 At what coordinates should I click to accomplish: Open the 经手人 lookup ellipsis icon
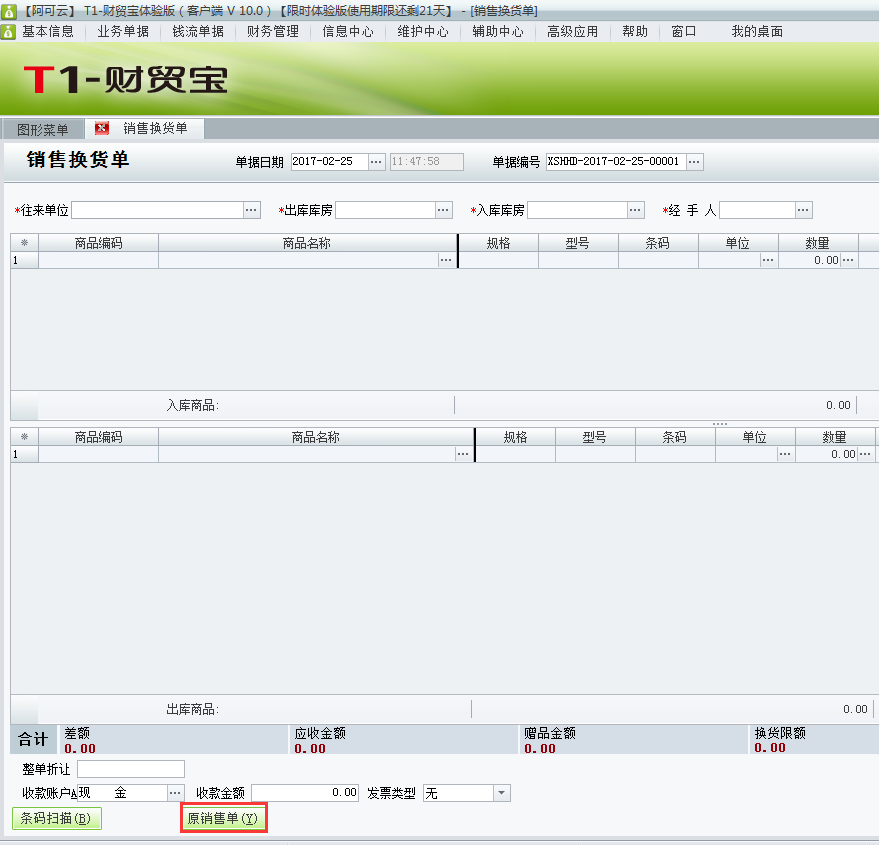pos(803,210)
